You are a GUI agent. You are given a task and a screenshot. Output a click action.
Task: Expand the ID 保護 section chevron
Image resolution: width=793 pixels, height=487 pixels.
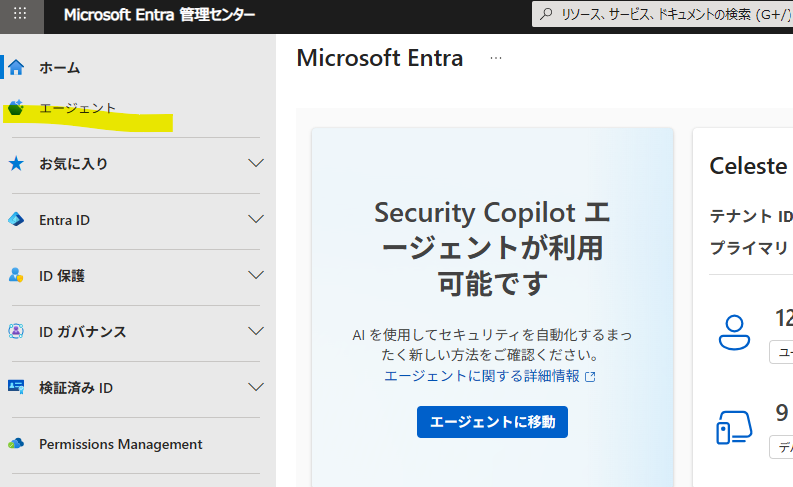(x=256, y=275)
